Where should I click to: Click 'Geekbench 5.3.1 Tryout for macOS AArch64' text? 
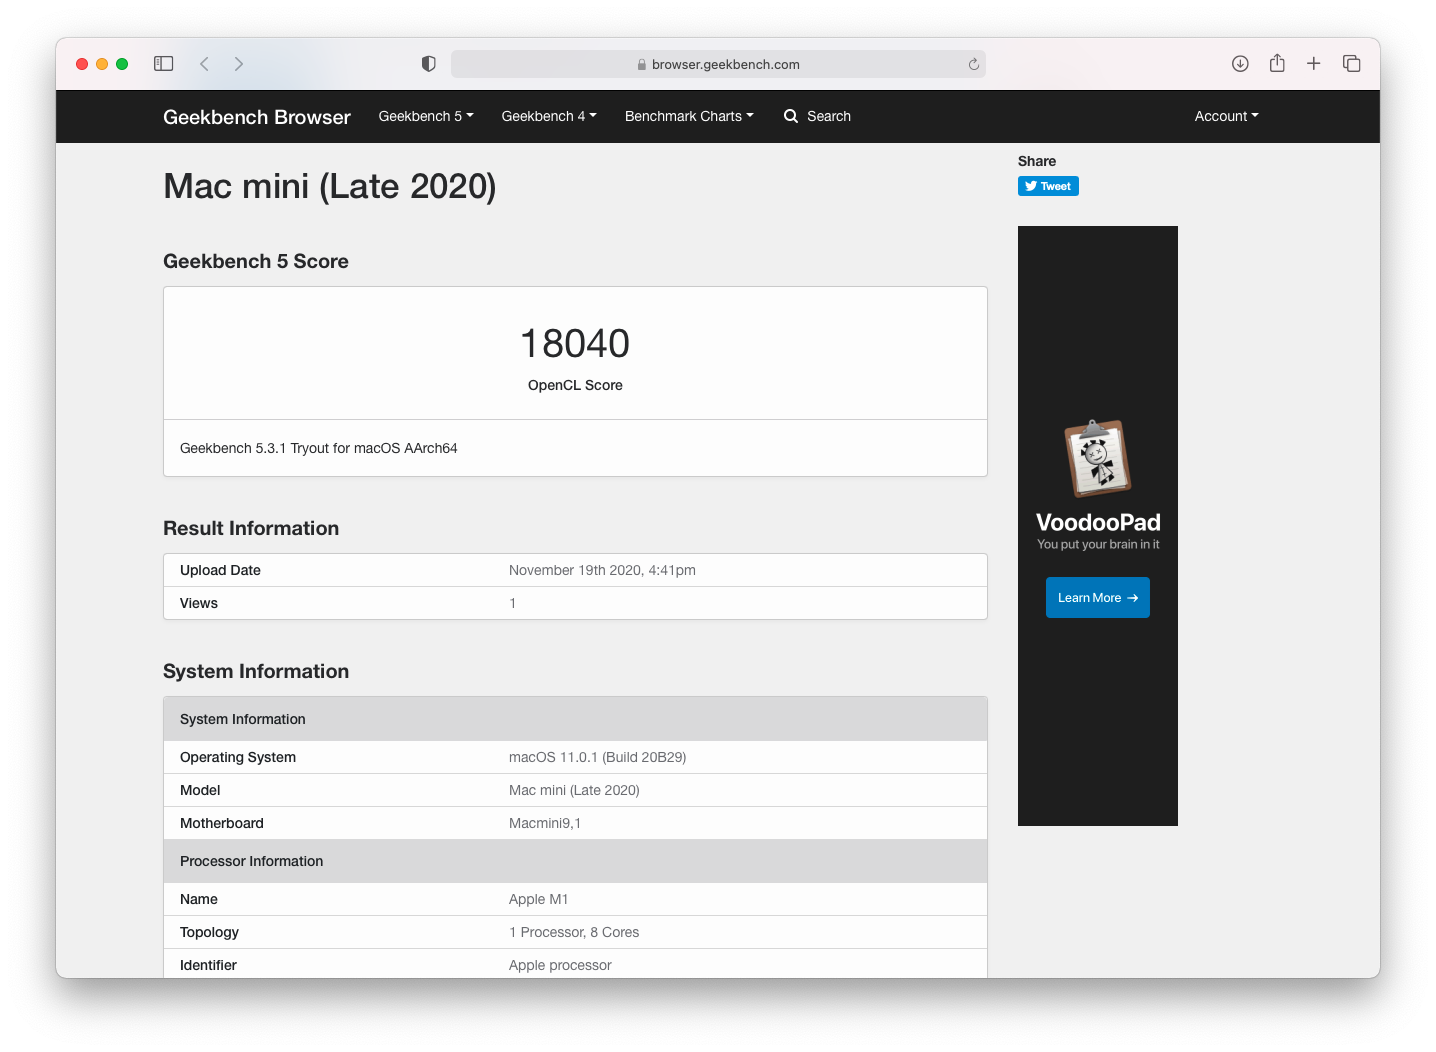(319, 448)
